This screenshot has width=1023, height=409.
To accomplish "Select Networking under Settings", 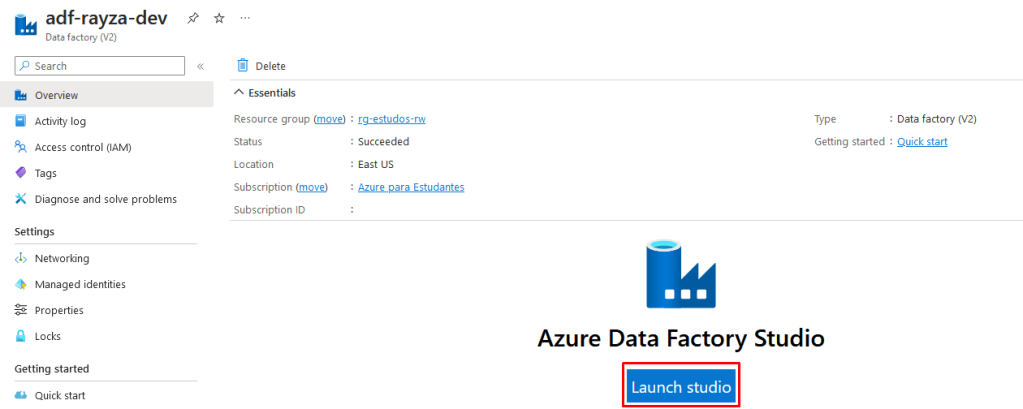I will pyautogui.click(x=62, y=258).
